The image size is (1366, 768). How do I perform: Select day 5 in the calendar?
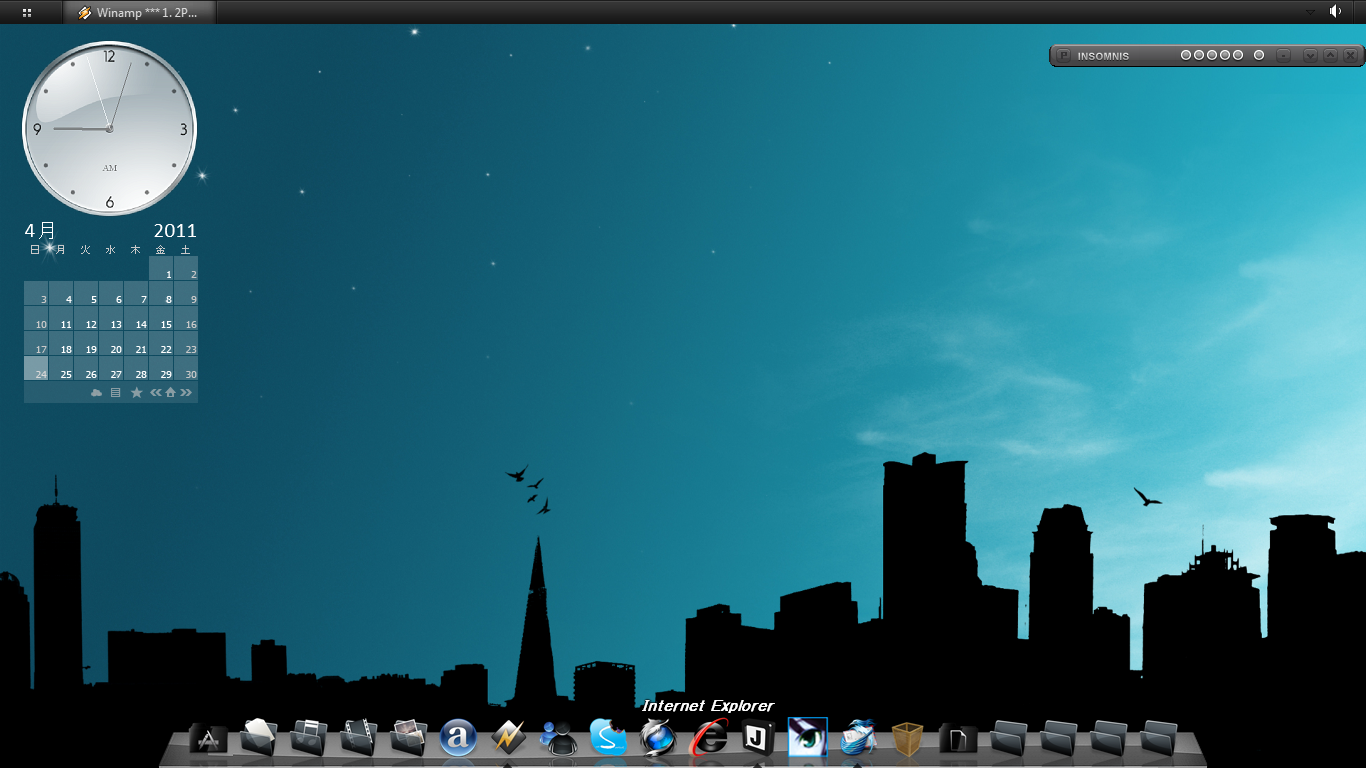coord(86,293)
